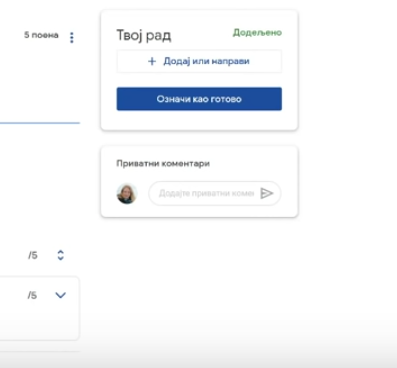
Task: Send the private comment with the arrow icon
Action: point(267,193)
